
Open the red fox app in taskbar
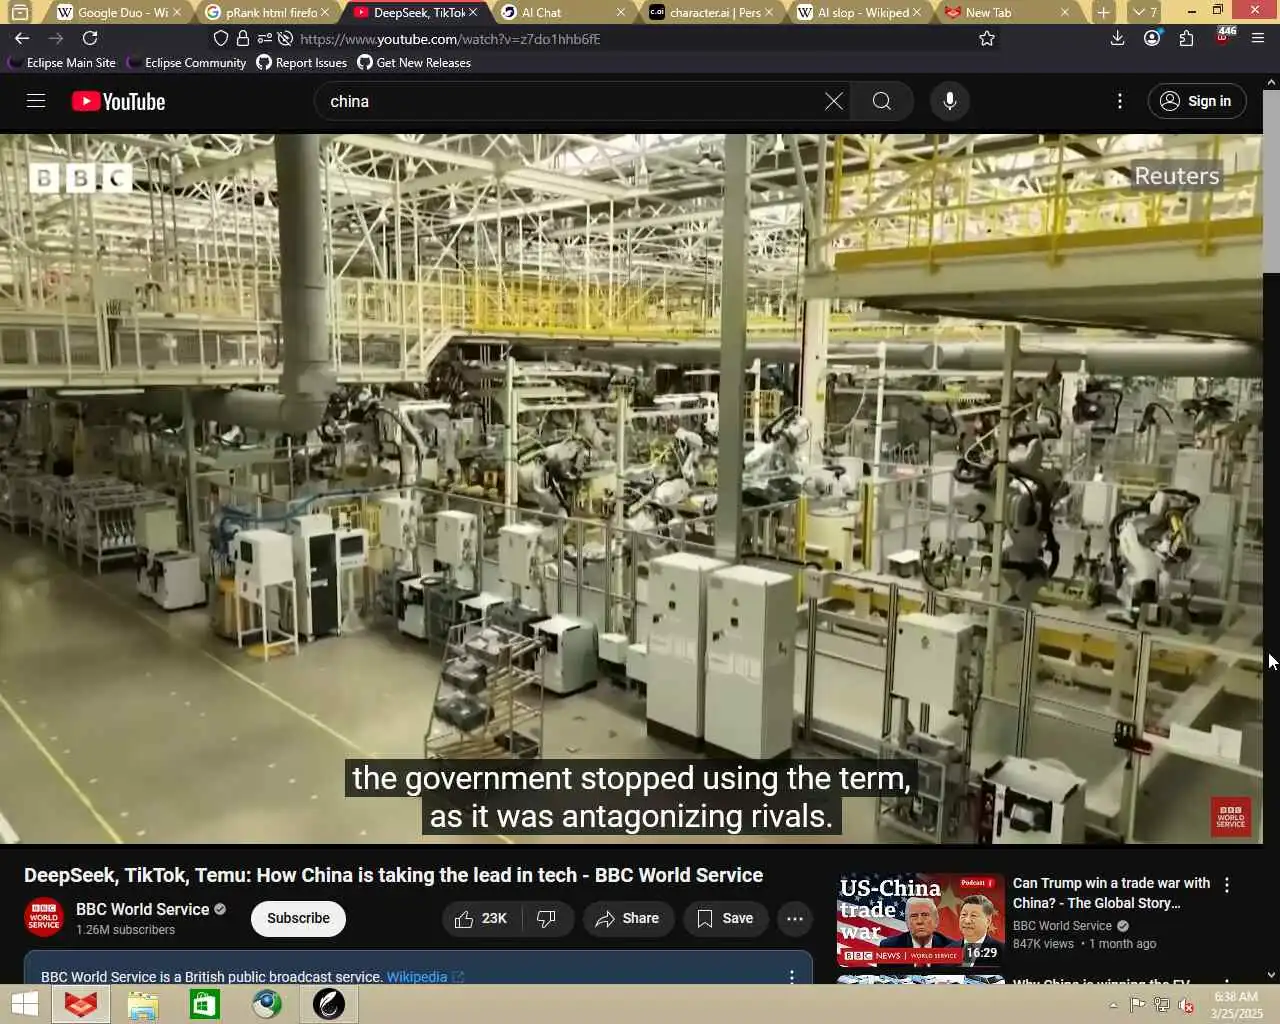click(81, 1004)
